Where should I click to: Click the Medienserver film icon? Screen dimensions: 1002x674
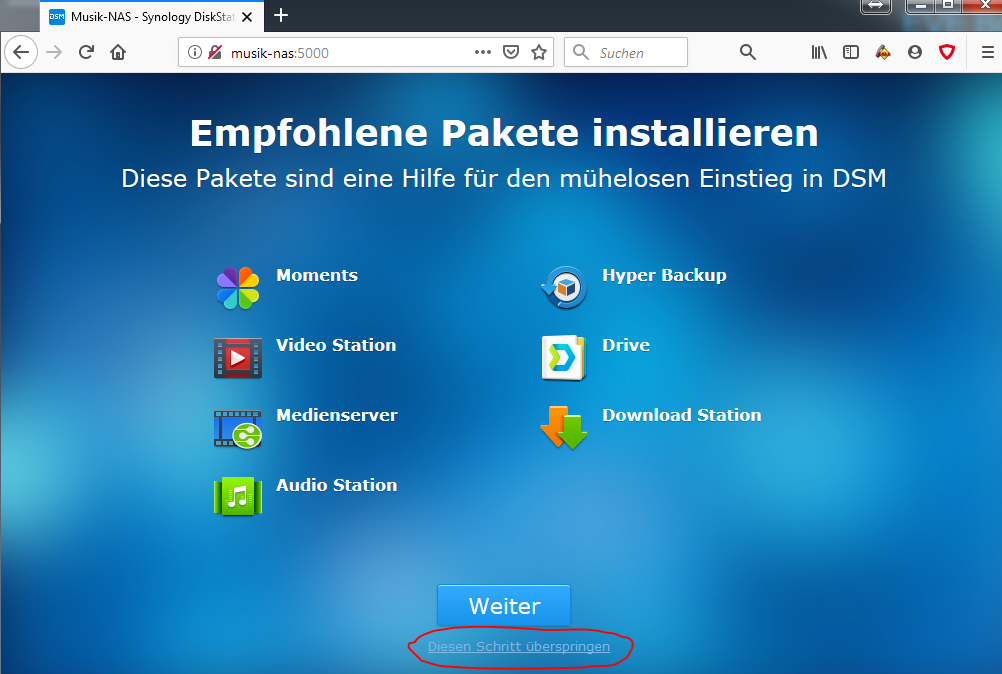pyautogui.click(x=238, y=429)
